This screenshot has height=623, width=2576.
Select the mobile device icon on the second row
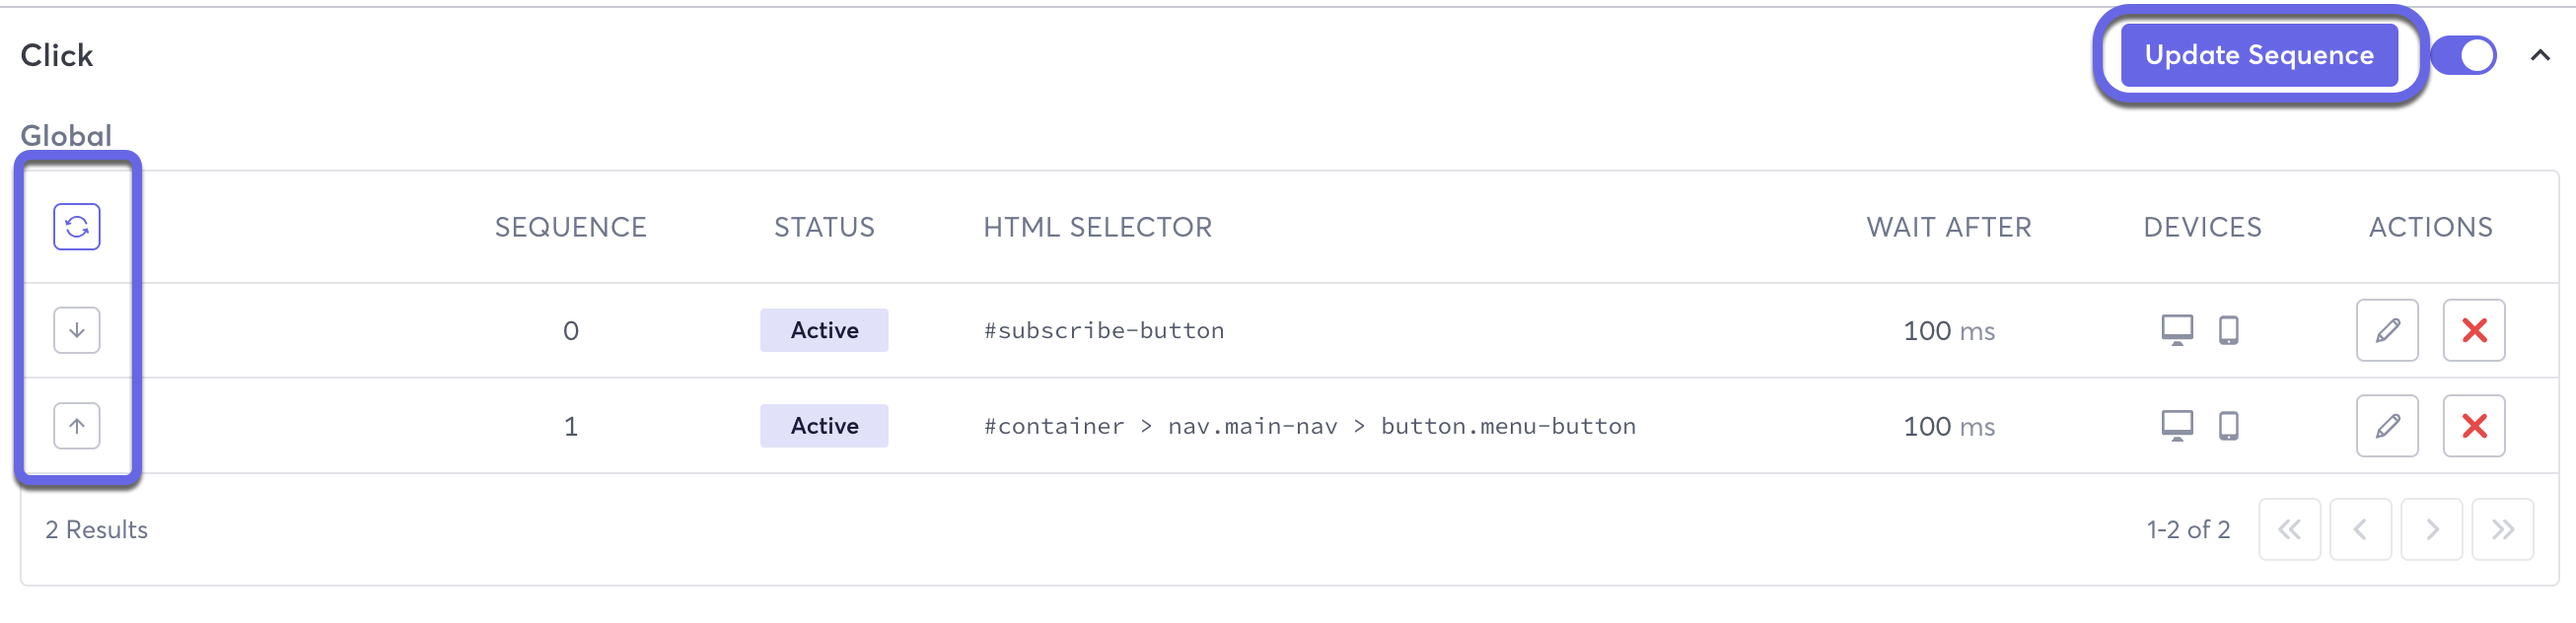coord(2228,424)
